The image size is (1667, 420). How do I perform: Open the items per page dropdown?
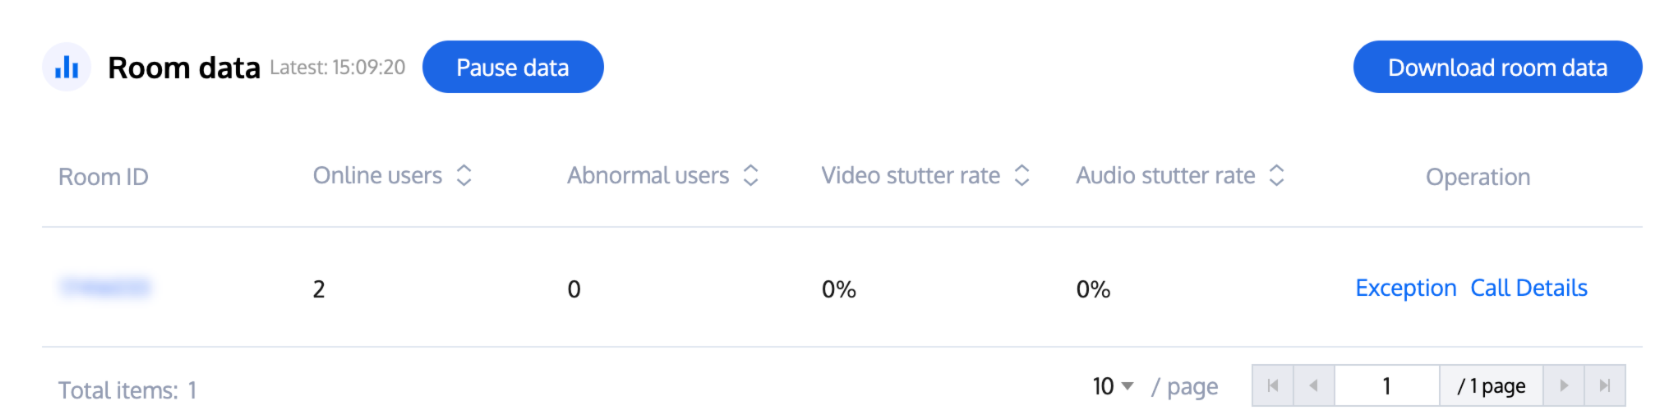pyautogui.click(x=1113, y=386)
